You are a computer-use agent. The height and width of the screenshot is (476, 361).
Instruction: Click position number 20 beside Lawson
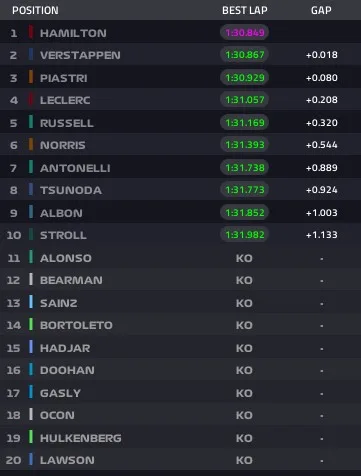[x=13, y=460]
